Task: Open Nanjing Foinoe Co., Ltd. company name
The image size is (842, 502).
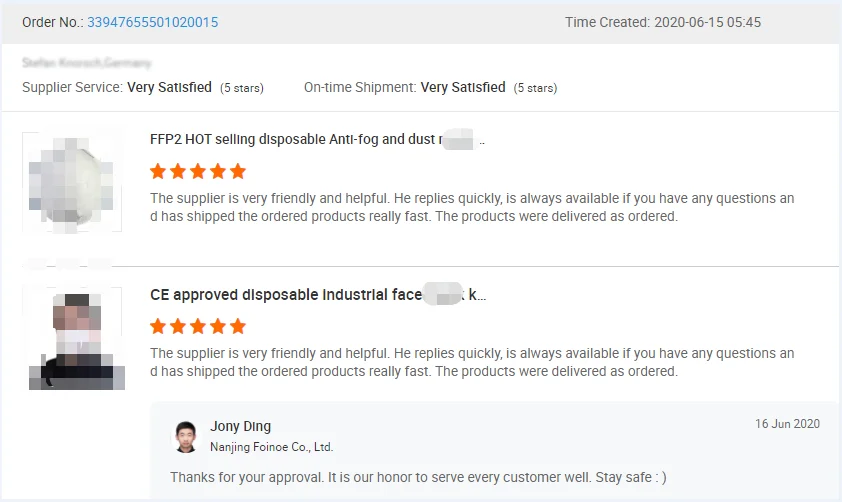Action: coord(271,447)
